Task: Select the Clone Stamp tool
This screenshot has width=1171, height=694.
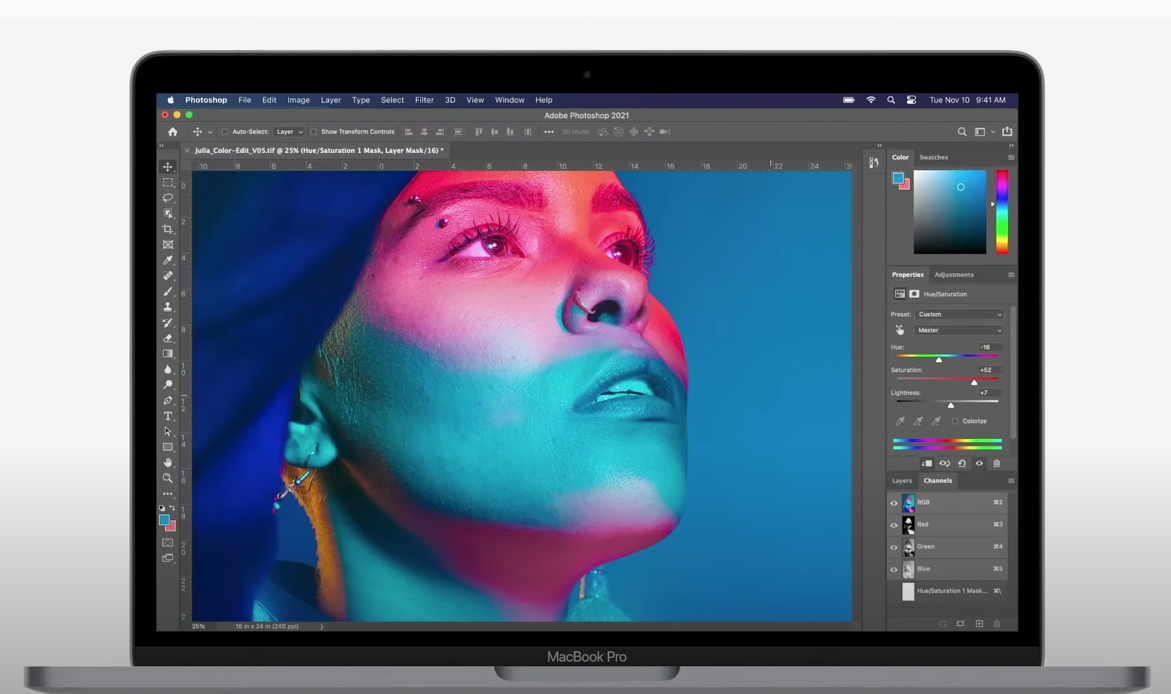Action: pyautogui.click(x=168, y=307)
